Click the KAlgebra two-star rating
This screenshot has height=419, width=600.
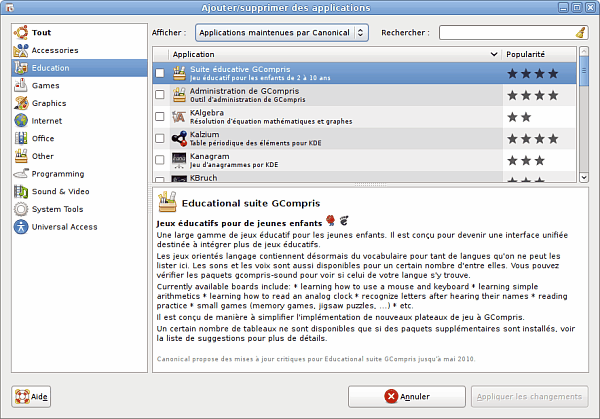519,117
